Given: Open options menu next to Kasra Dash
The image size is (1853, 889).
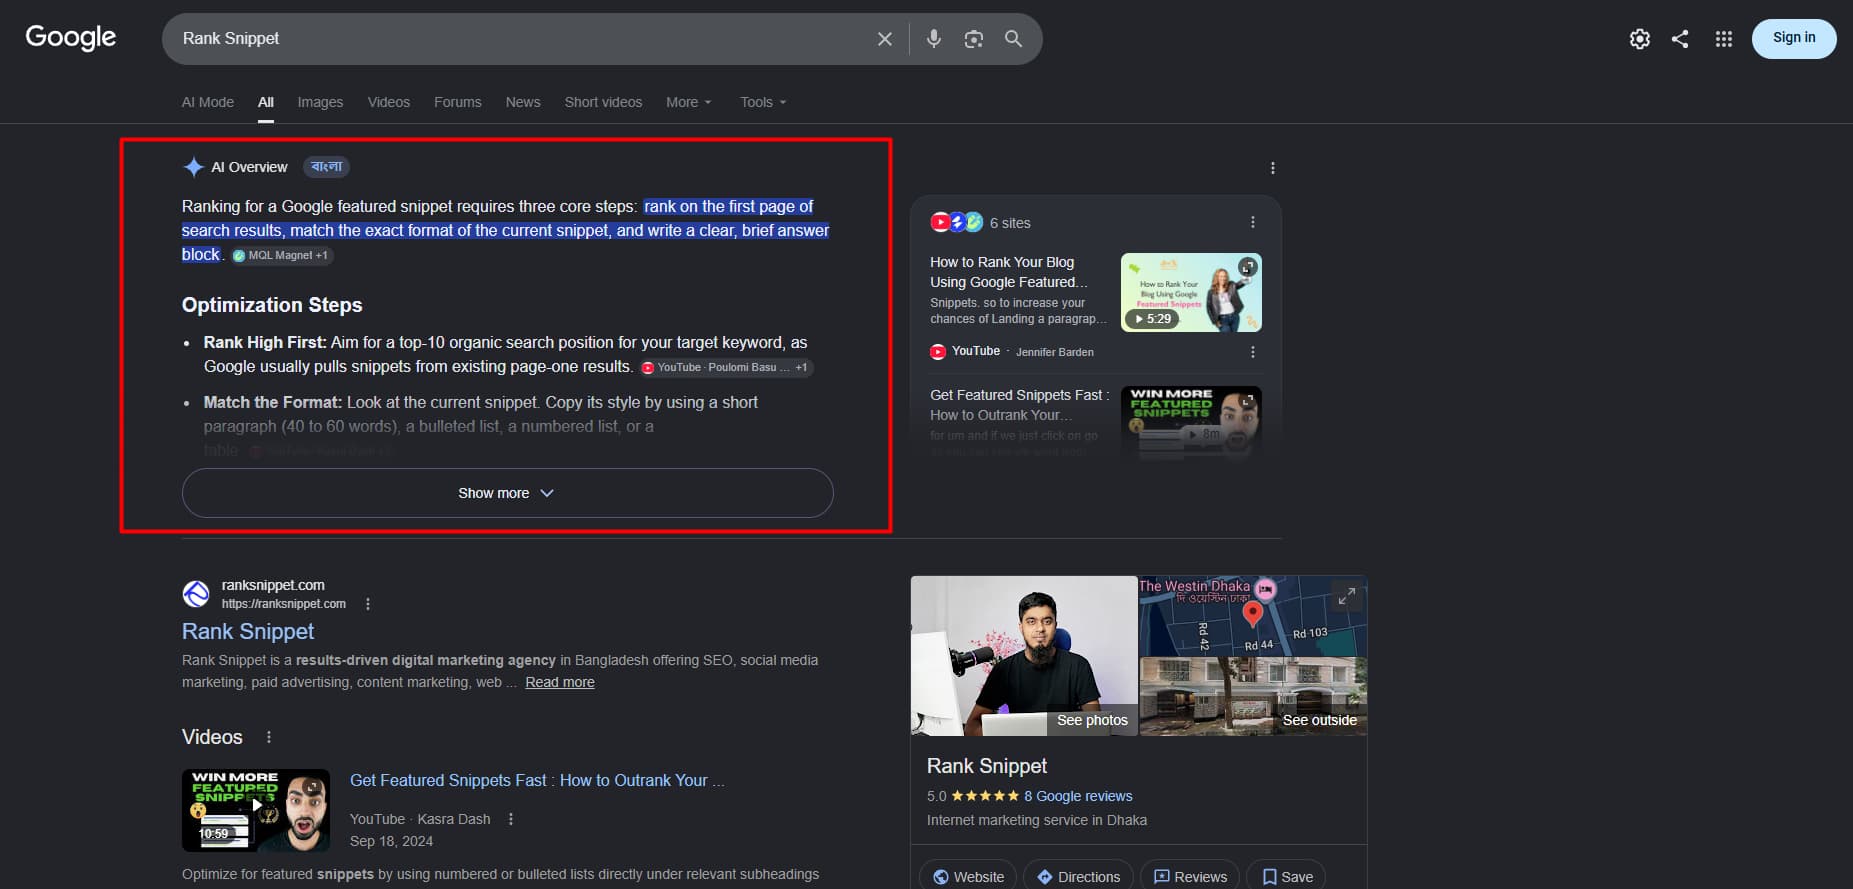Looking at the screenshot, I should 511,819.
